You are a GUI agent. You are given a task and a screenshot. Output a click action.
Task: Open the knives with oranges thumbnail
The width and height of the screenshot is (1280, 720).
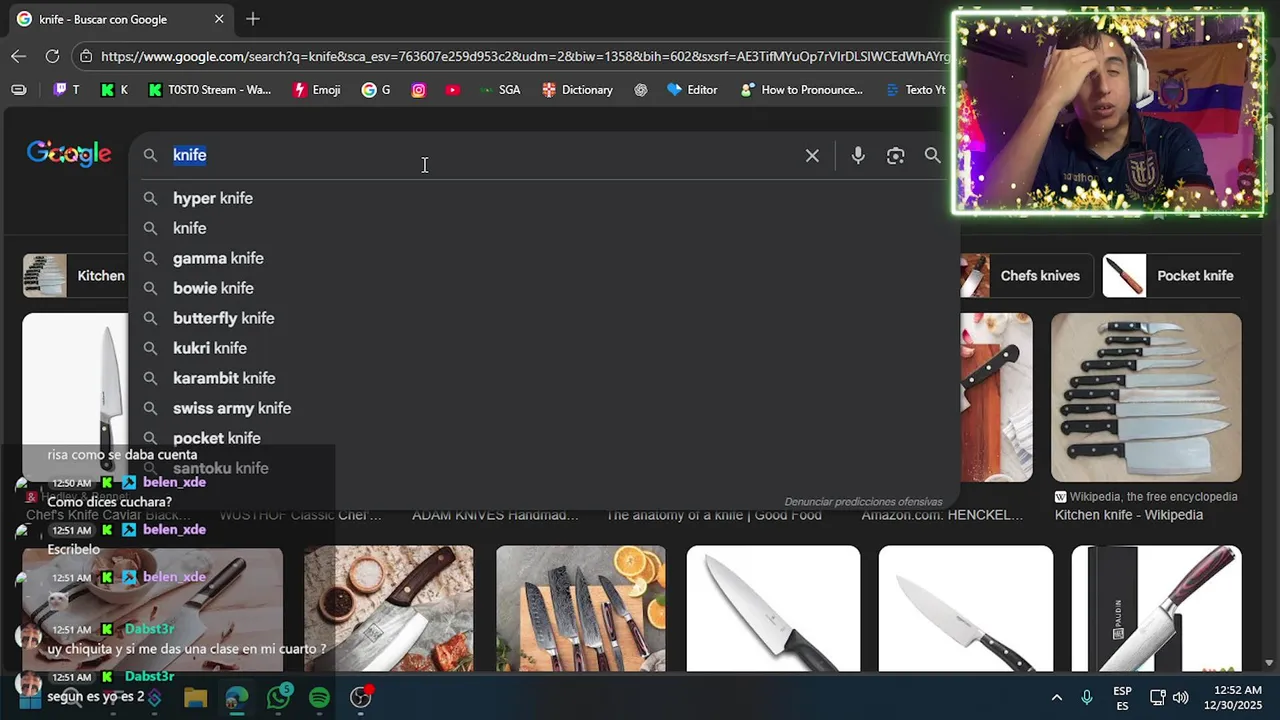[581, 608]
